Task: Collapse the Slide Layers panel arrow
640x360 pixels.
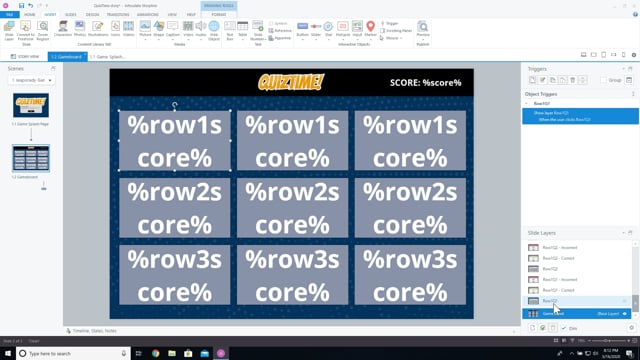Action: pyautogui.click(x=623, y=233)
